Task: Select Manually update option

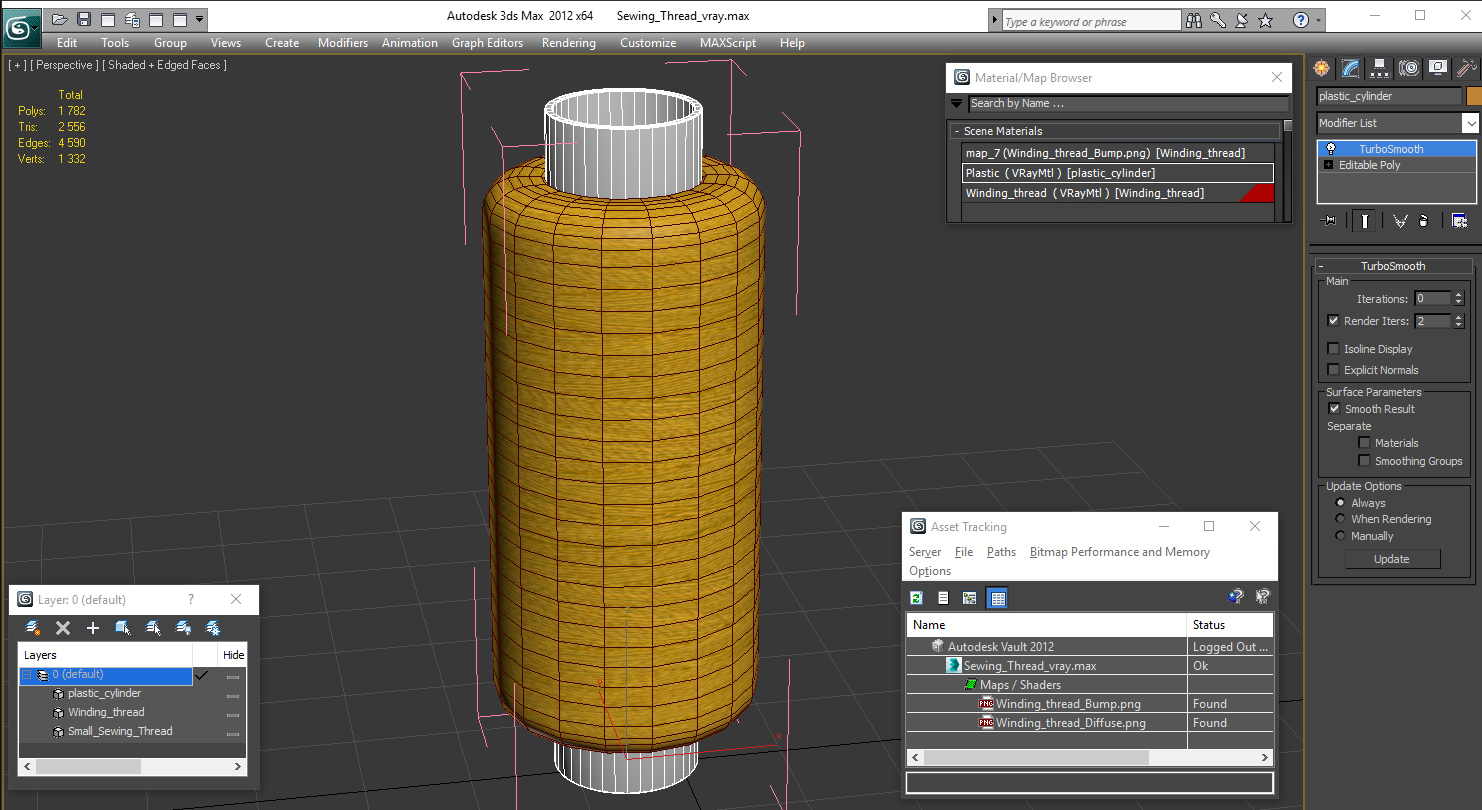Action: 1340,536
